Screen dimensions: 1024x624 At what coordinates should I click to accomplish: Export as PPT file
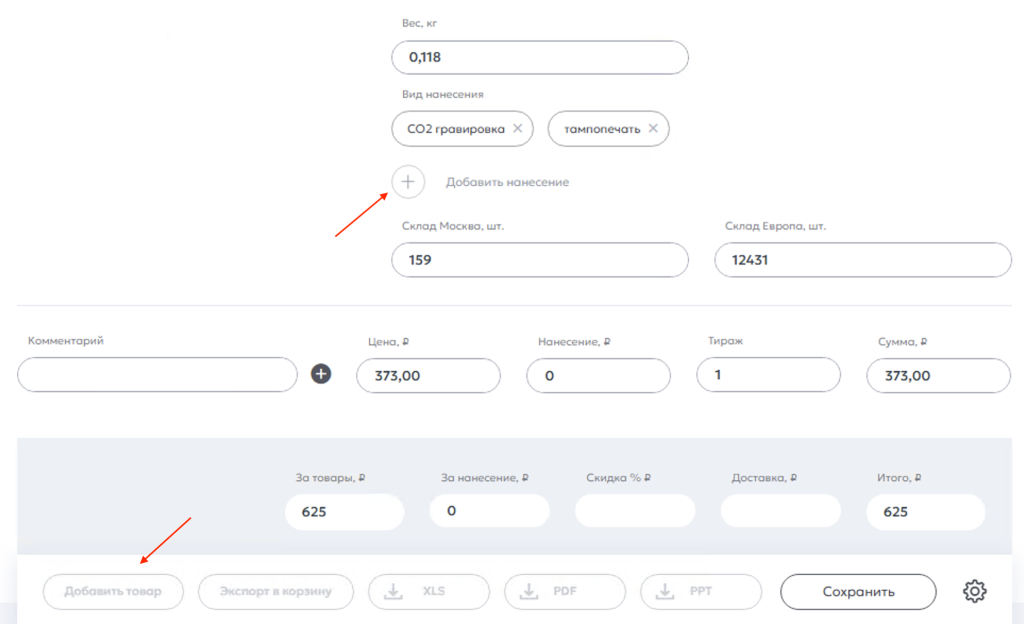(701, 591)
